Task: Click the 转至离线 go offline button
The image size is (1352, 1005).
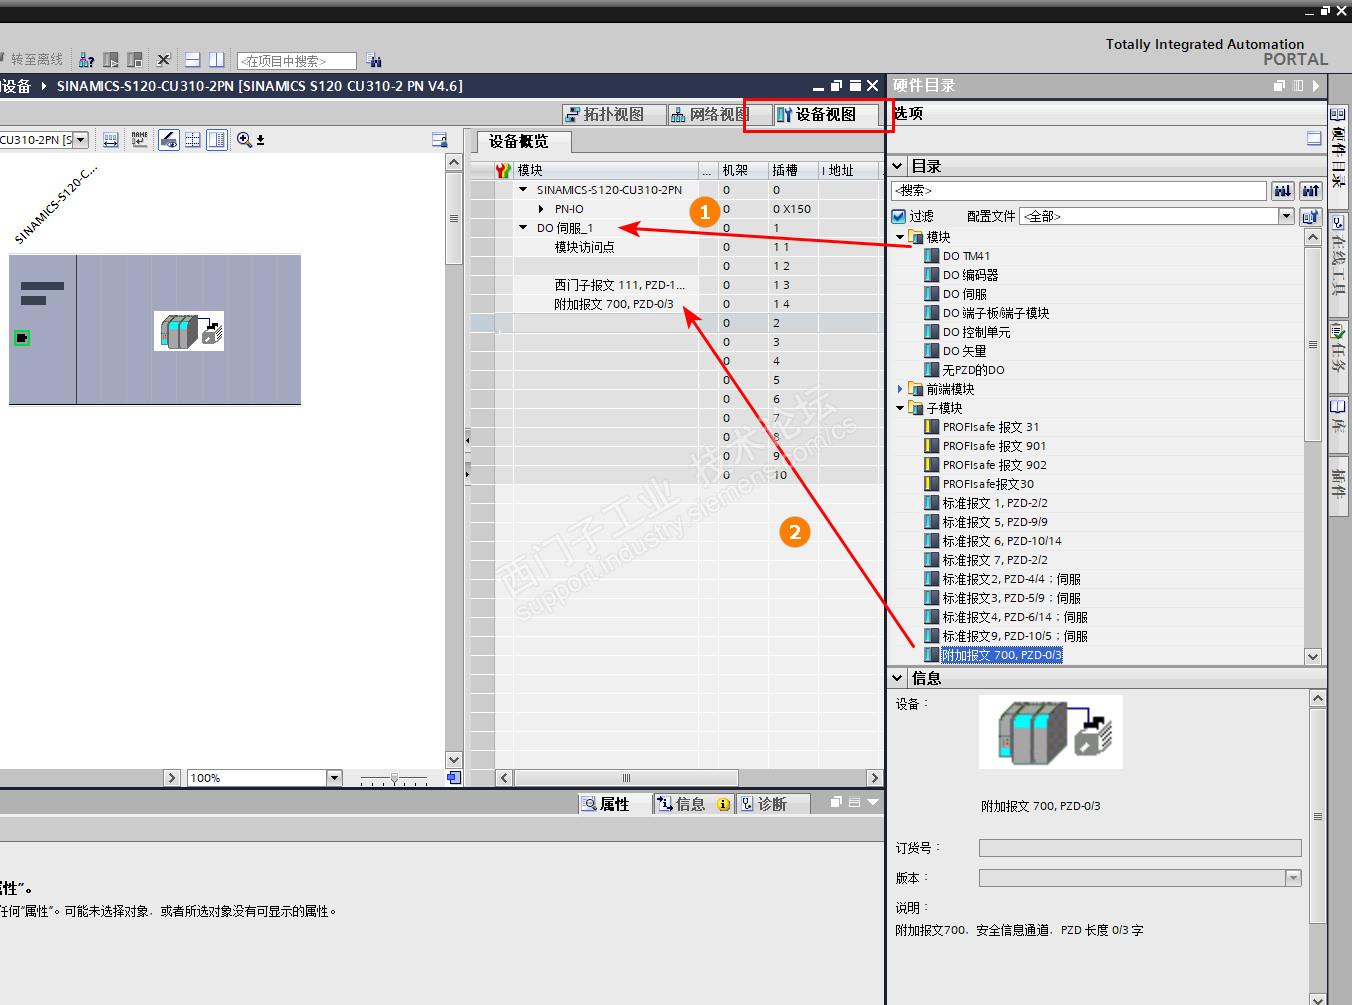Action: (31, 60)
